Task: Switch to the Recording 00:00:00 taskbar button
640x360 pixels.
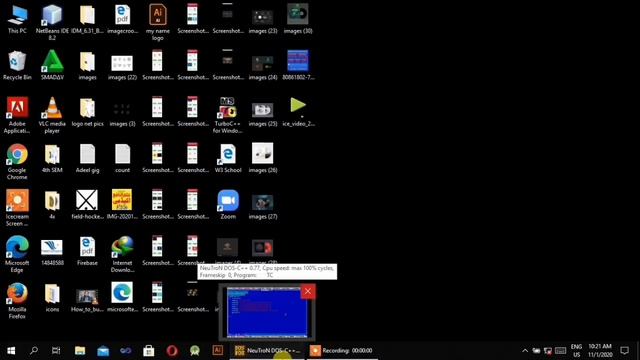Action: [x=343, y=351]
